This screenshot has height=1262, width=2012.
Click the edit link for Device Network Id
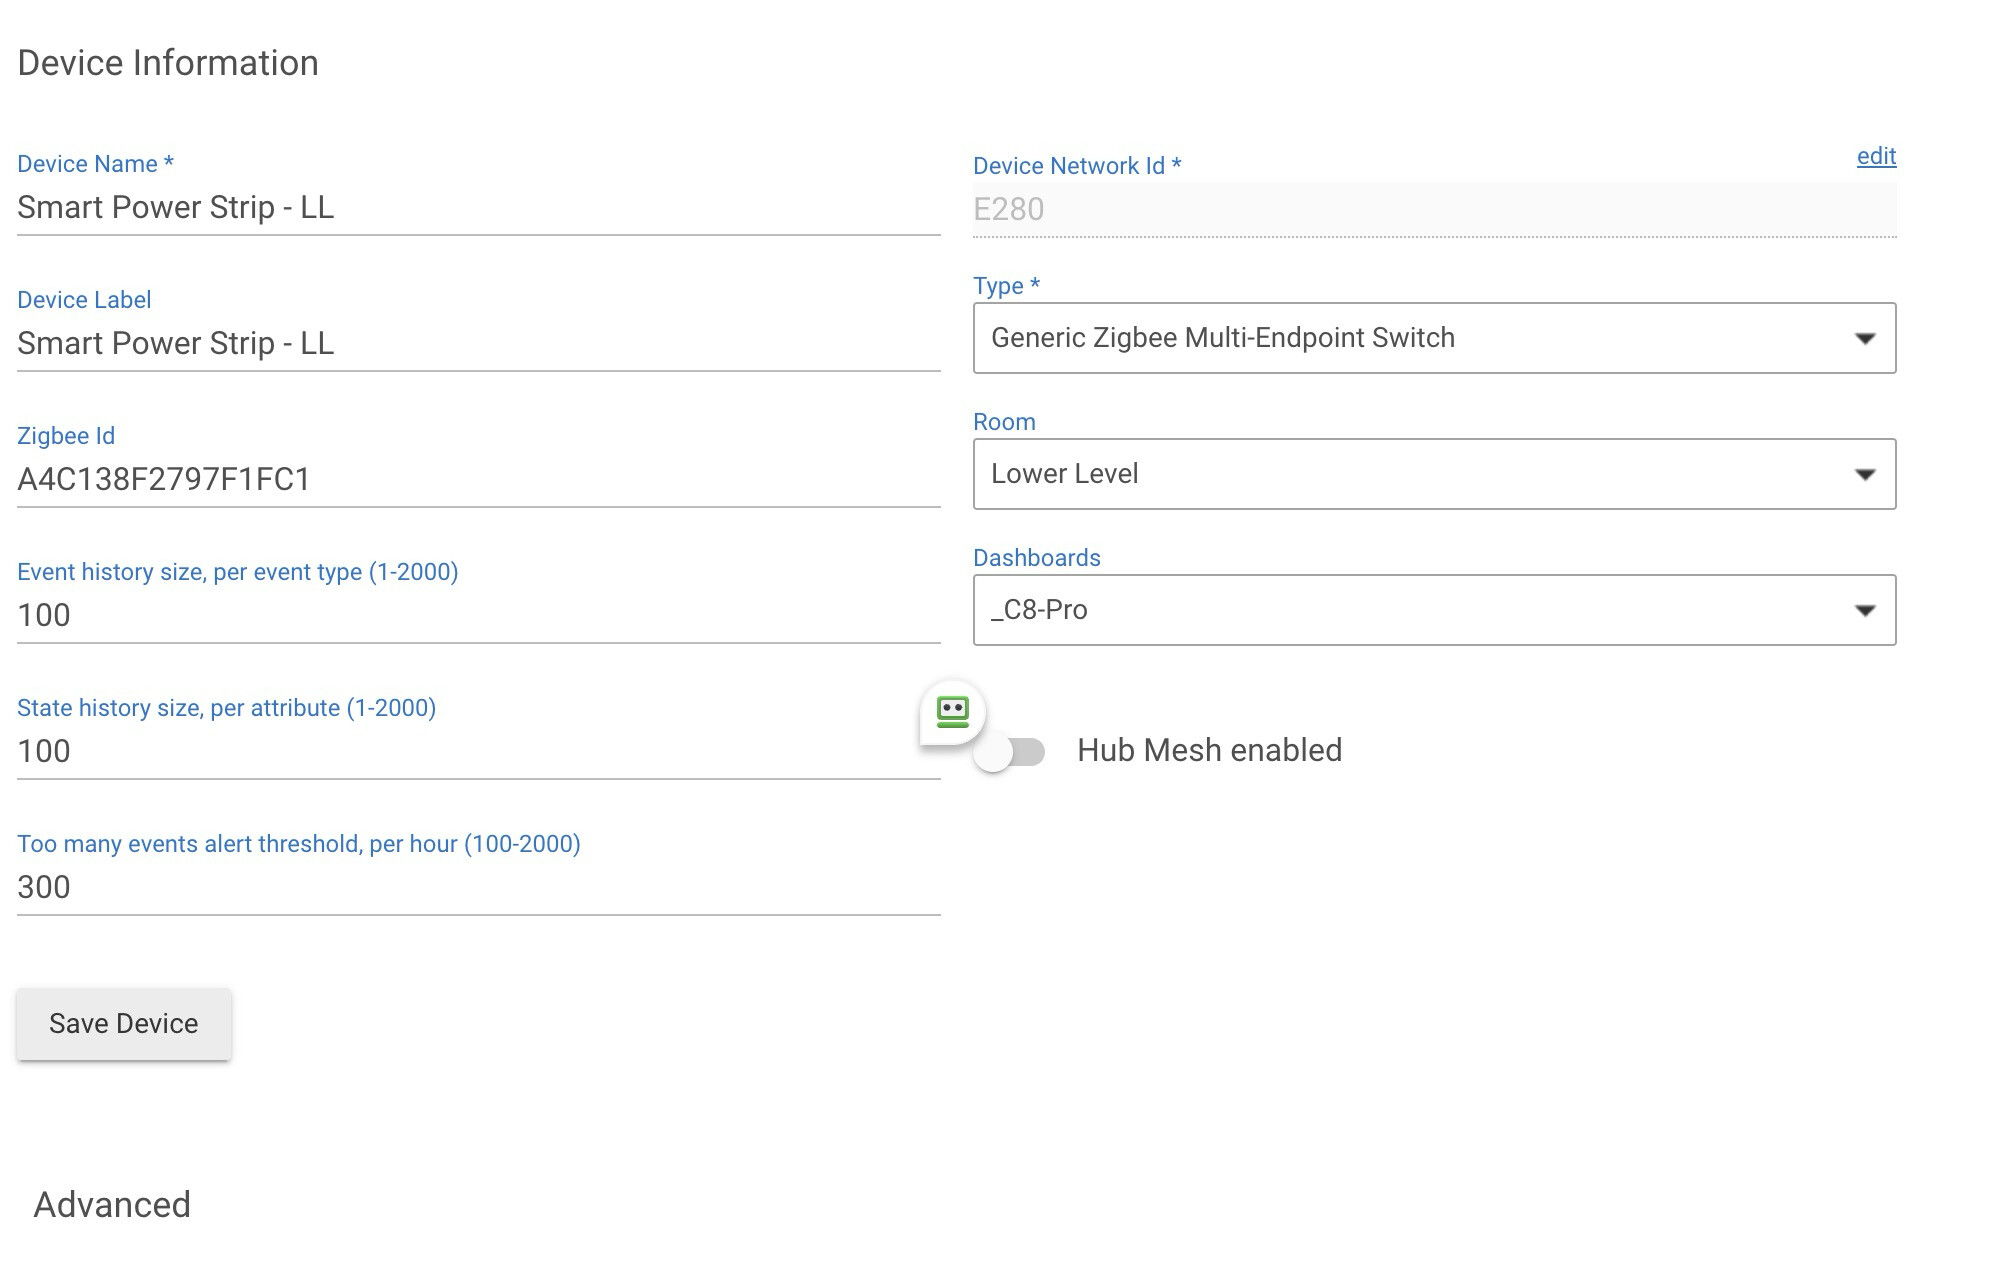1876,157
